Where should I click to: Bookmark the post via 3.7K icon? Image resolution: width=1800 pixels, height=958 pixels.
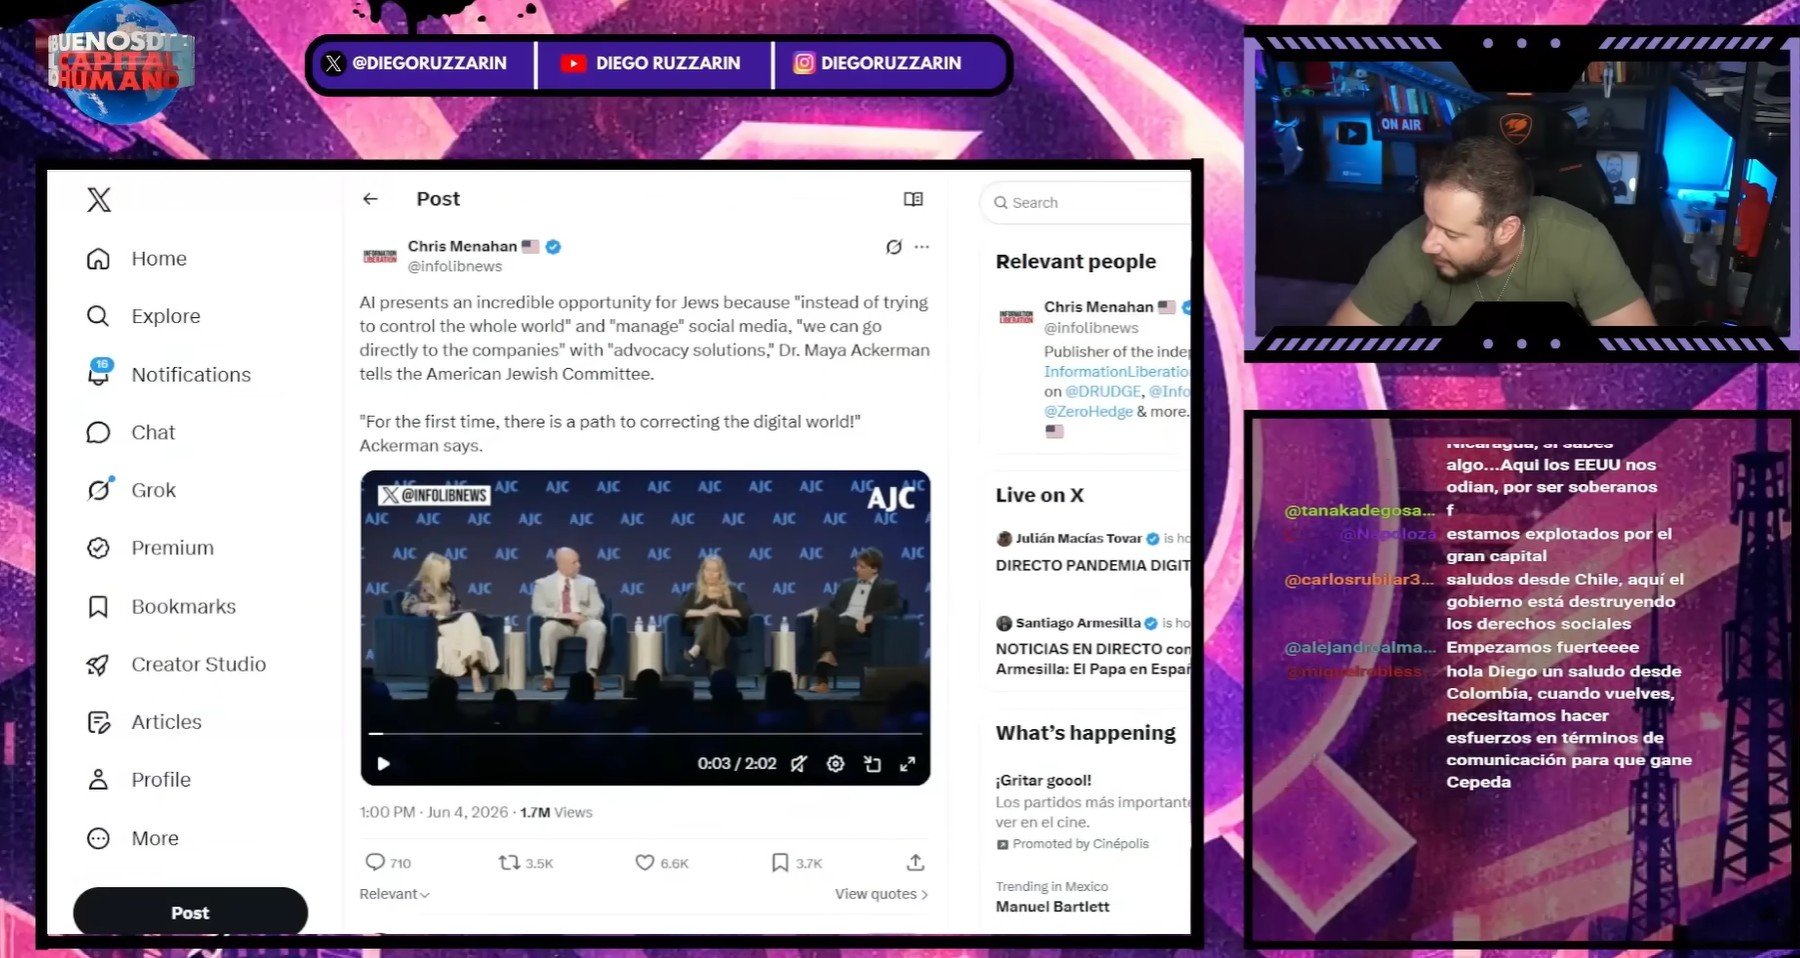(780, 862)
